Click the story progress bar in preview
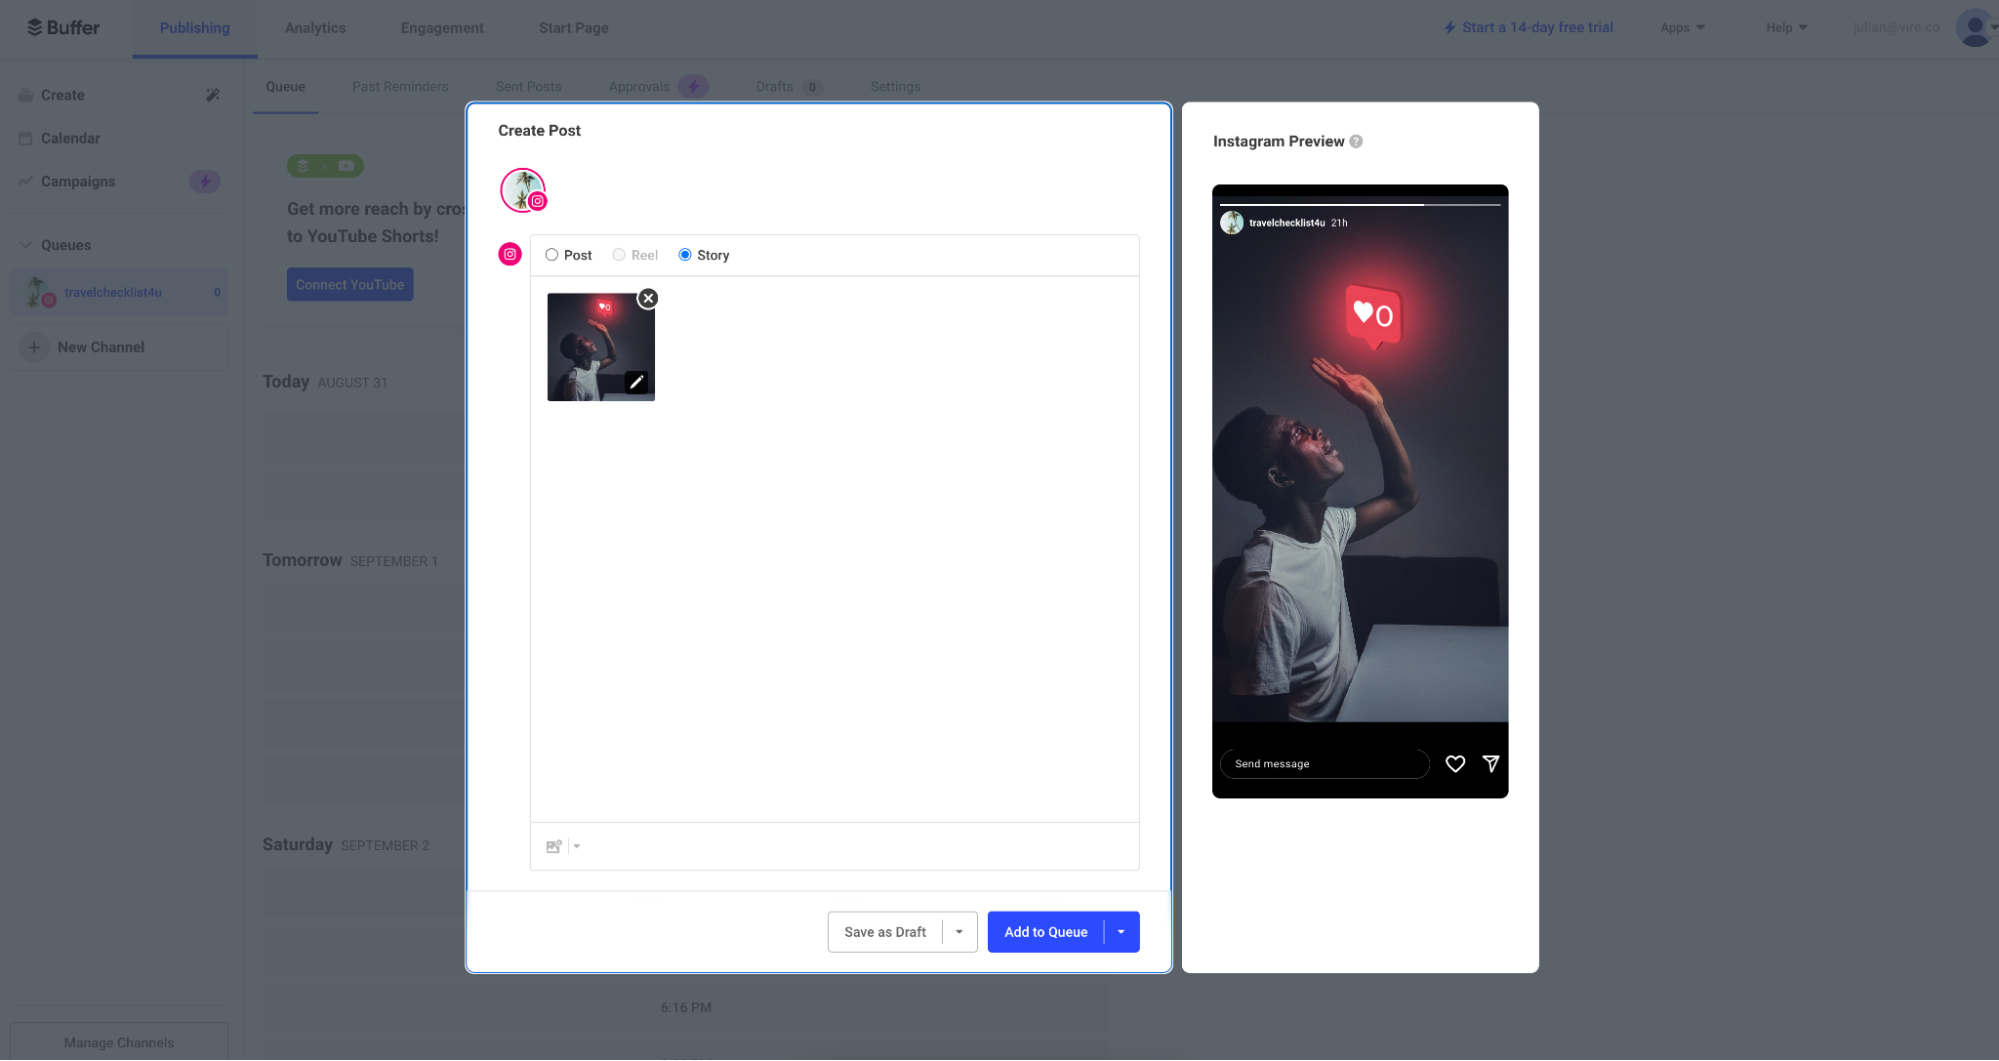 tap(1360, 204)
